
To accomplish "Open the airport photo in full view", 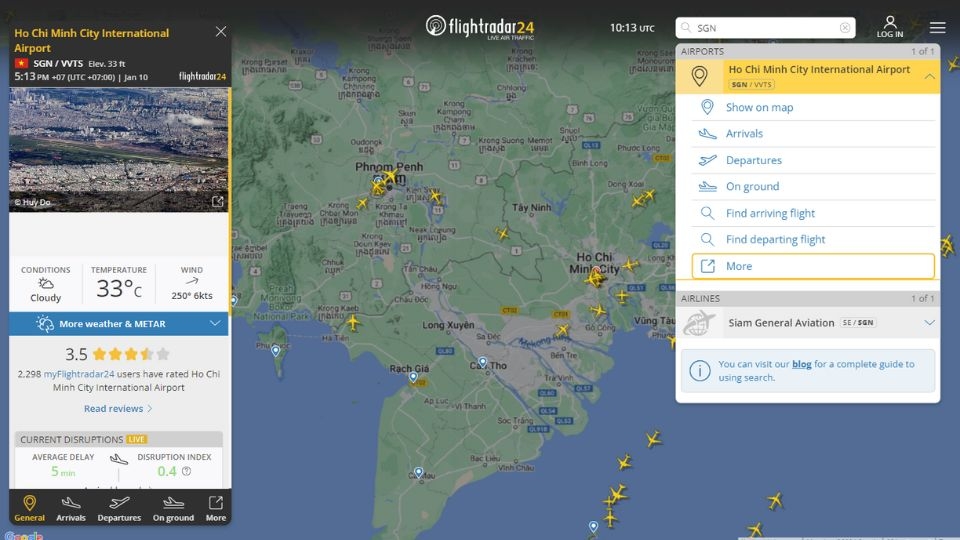I will [217, 201].
